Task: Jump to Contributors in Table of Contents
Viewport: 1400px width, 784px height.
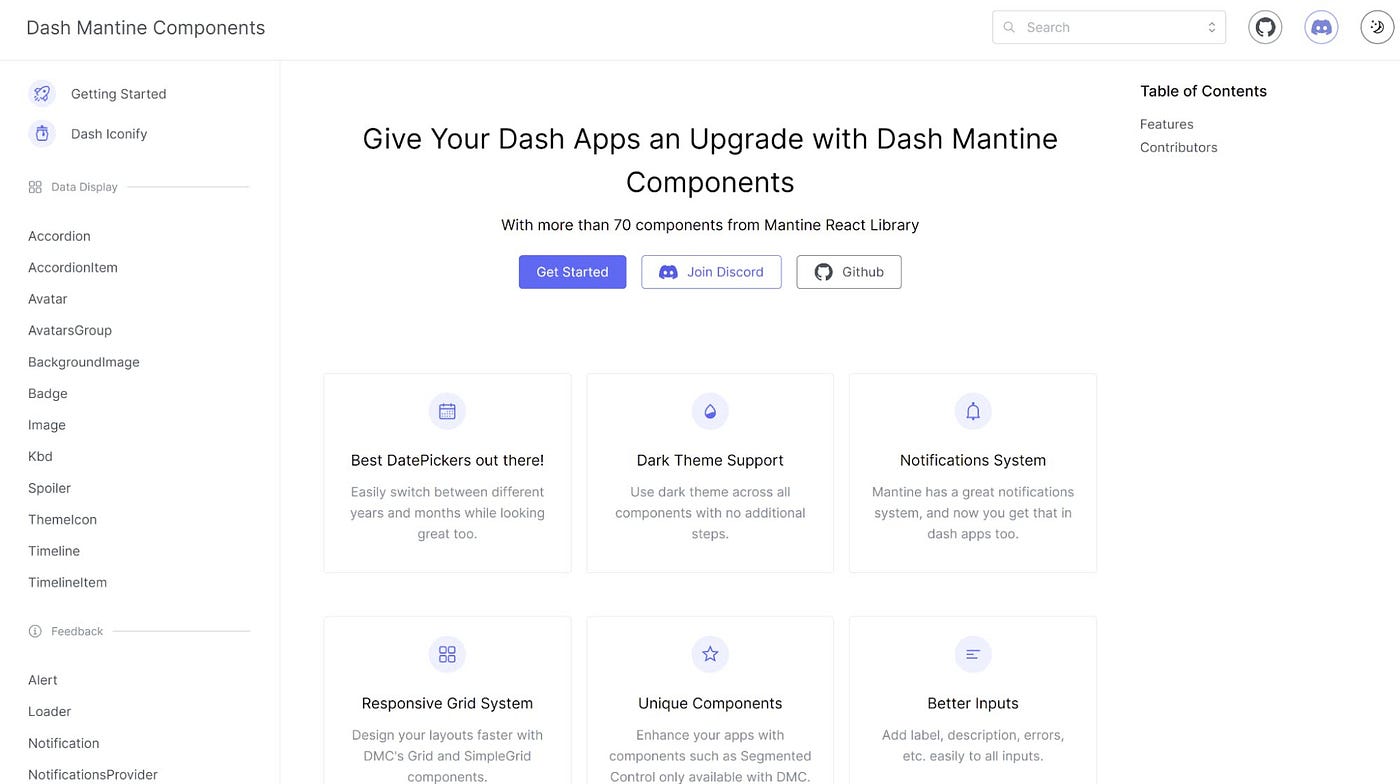Action: [x=1179, y=147]
